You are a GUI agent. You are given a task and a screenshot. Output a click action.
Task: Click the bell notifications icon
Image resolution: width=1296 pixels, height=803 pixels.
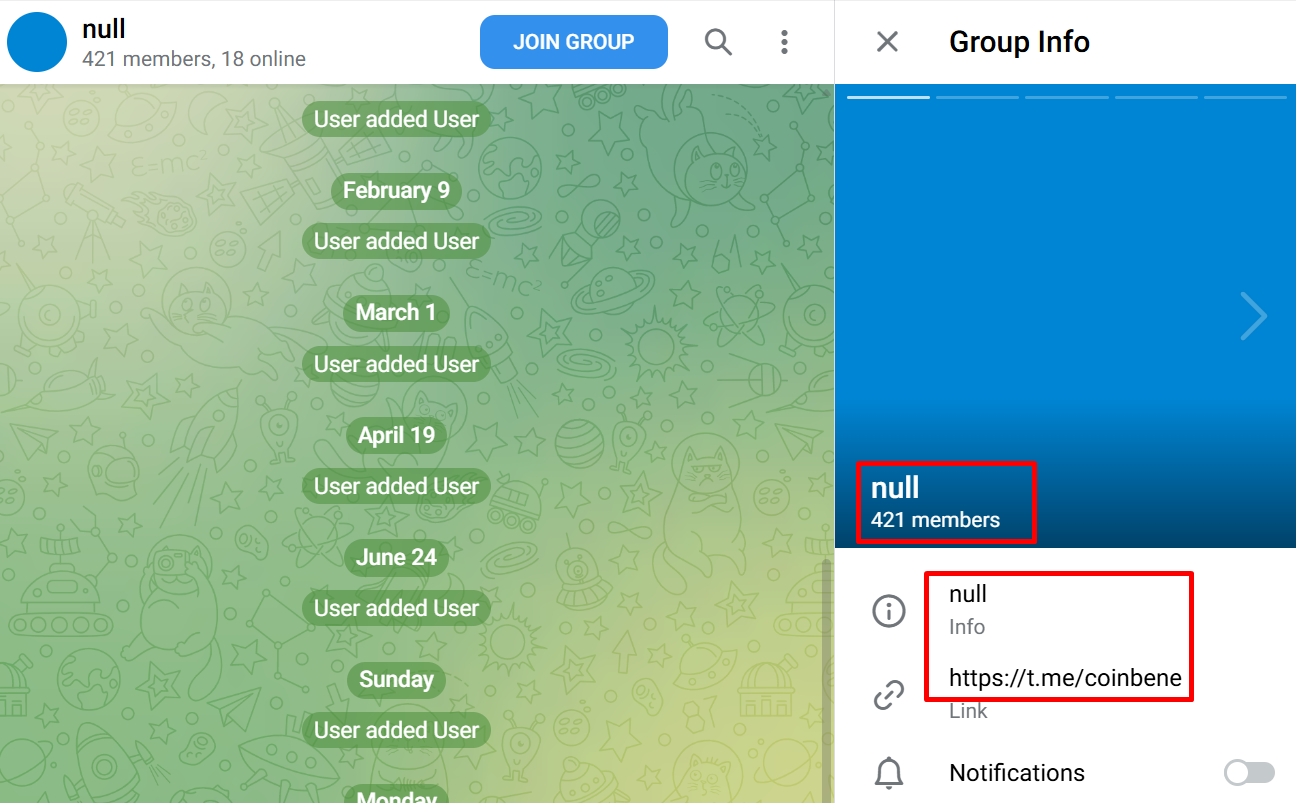889,773
